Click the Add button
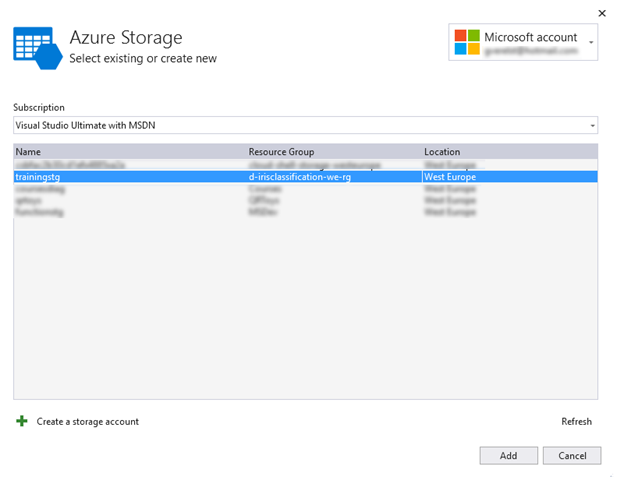624x477 pixels. (x=508, y=456)
